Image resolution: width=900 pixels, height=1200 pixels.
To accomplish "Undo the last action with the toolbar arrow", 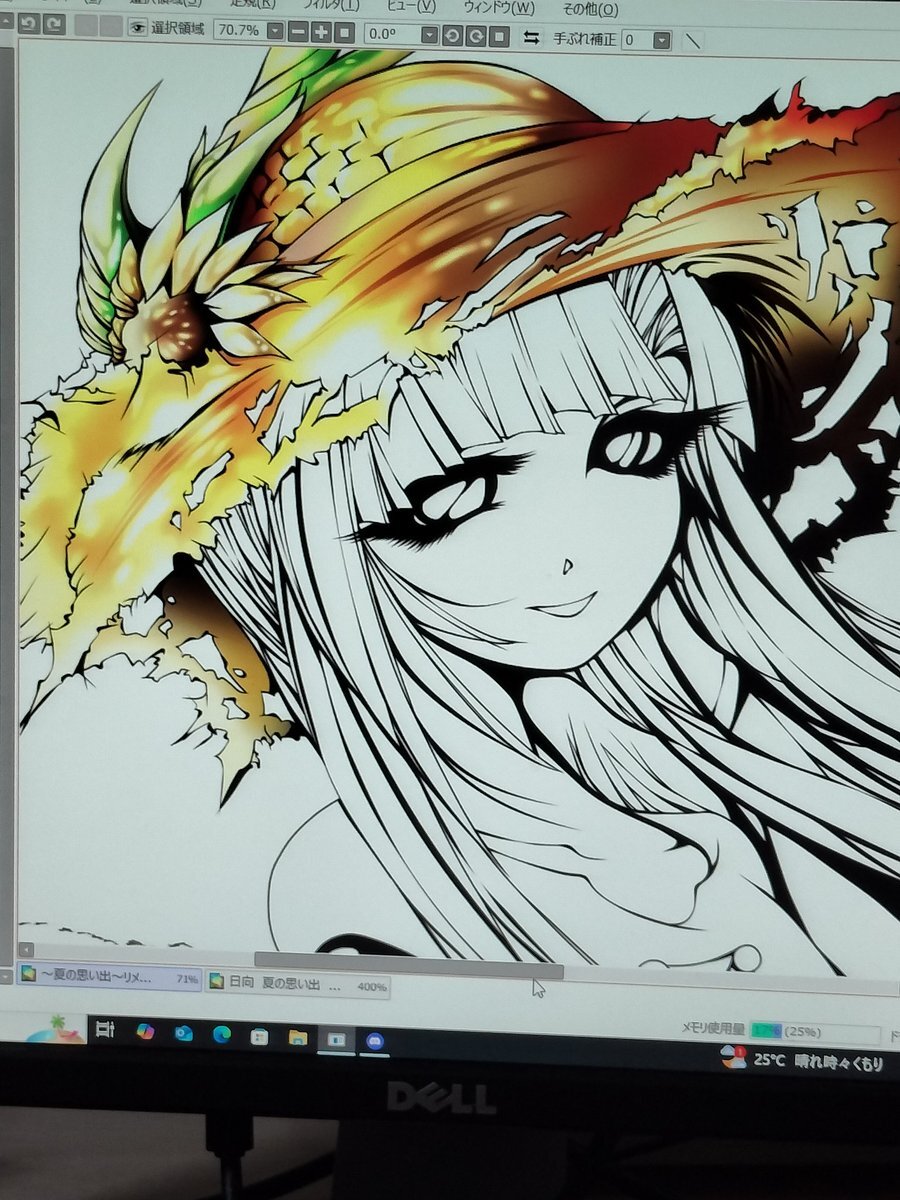I will click(x=29, y=26).
